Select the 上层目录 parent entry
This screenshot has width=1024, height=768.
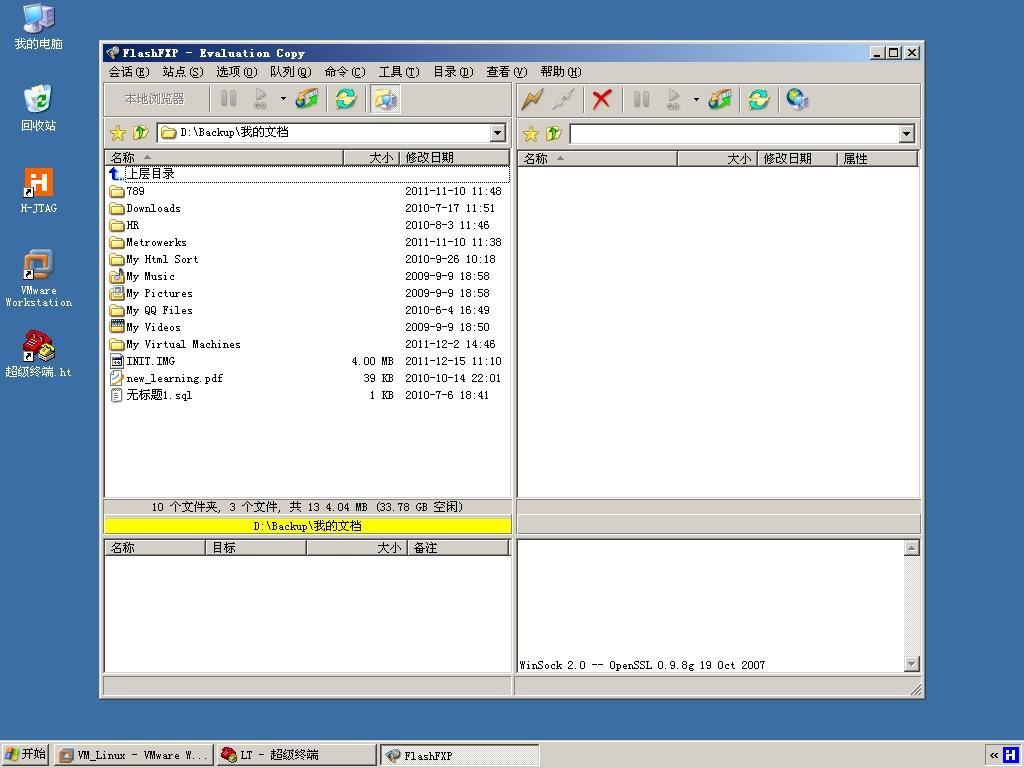pyautogui.click(x=307, y=174)
